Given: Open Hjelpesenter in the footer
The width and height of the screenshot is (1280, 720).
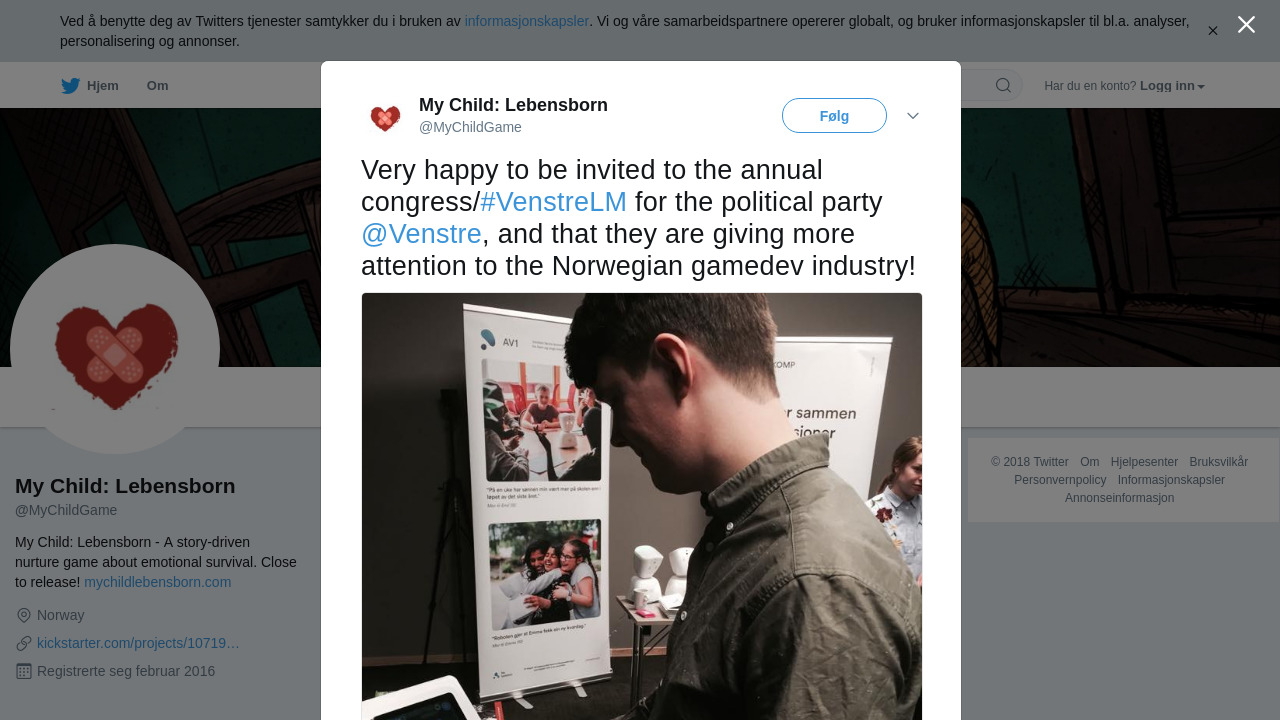Looking at the screenshot, I should click(x=1144, y=462).
